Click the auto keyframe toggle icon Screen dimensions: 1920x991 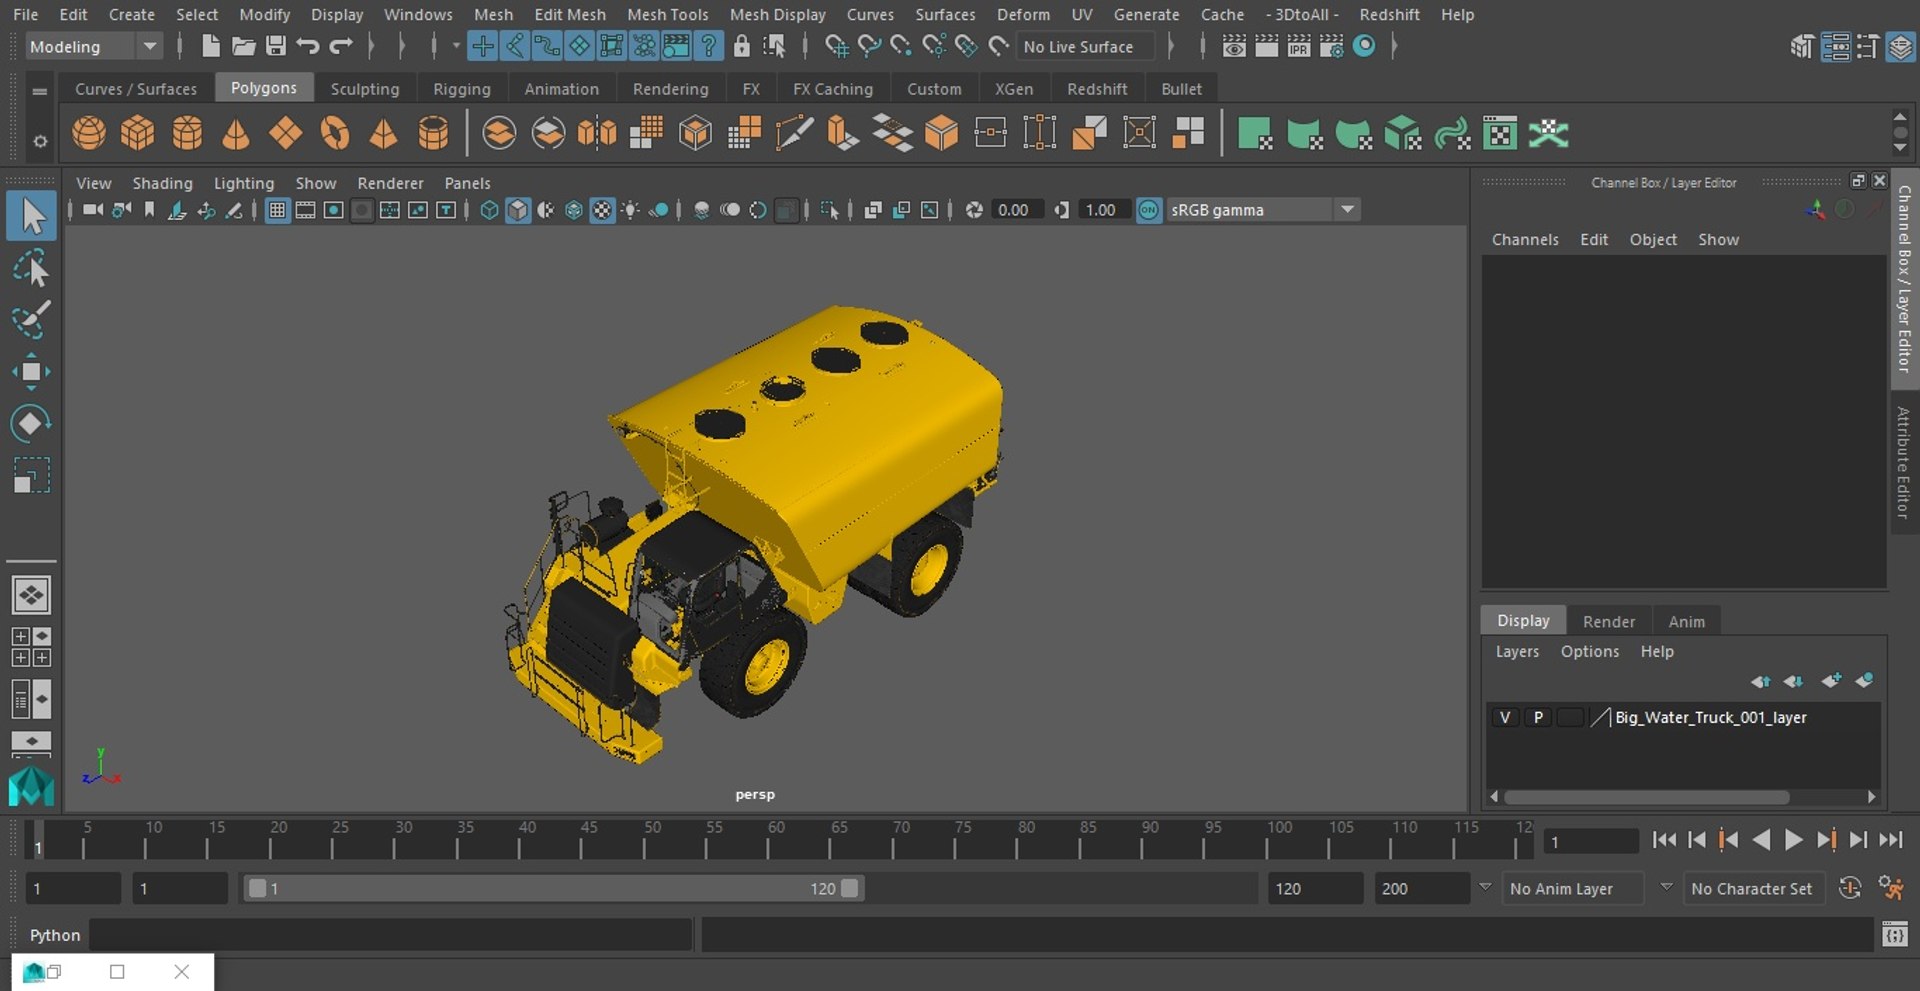pos(1850,888)
